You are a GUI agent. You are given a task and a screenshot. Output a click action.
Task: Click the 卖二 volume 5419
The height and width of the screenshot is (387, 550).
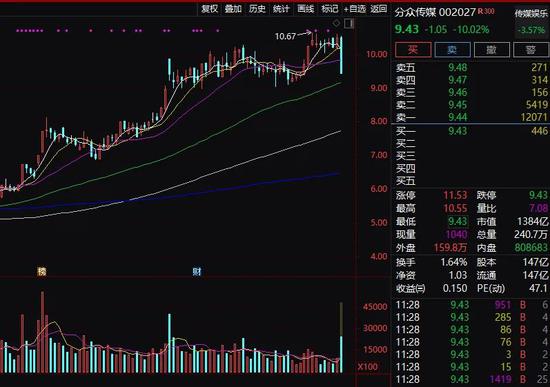pos(537,105)
